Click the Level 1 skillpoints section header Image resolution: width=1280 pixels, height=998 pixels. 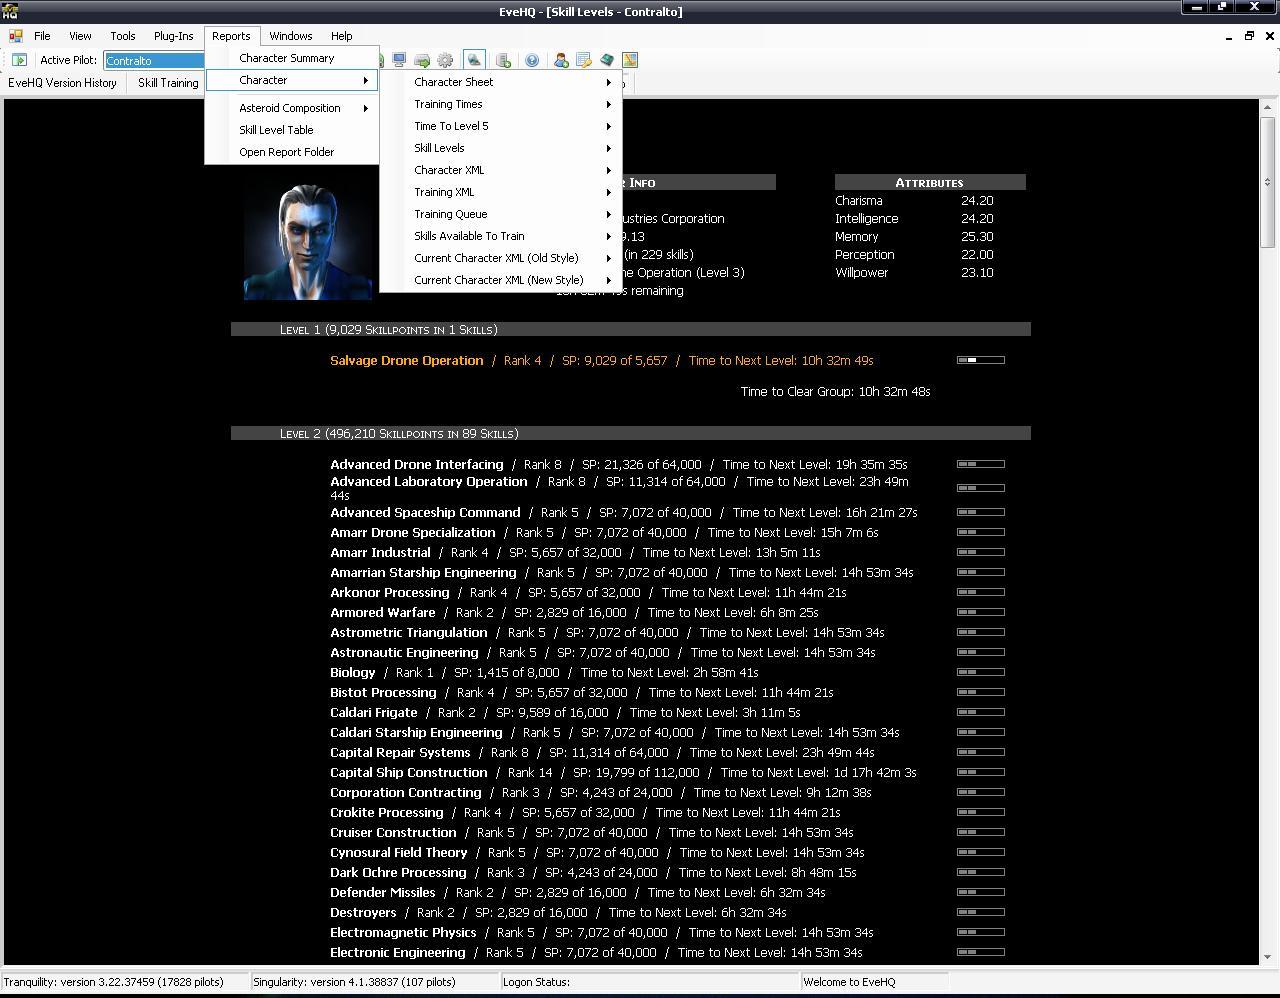631,329
